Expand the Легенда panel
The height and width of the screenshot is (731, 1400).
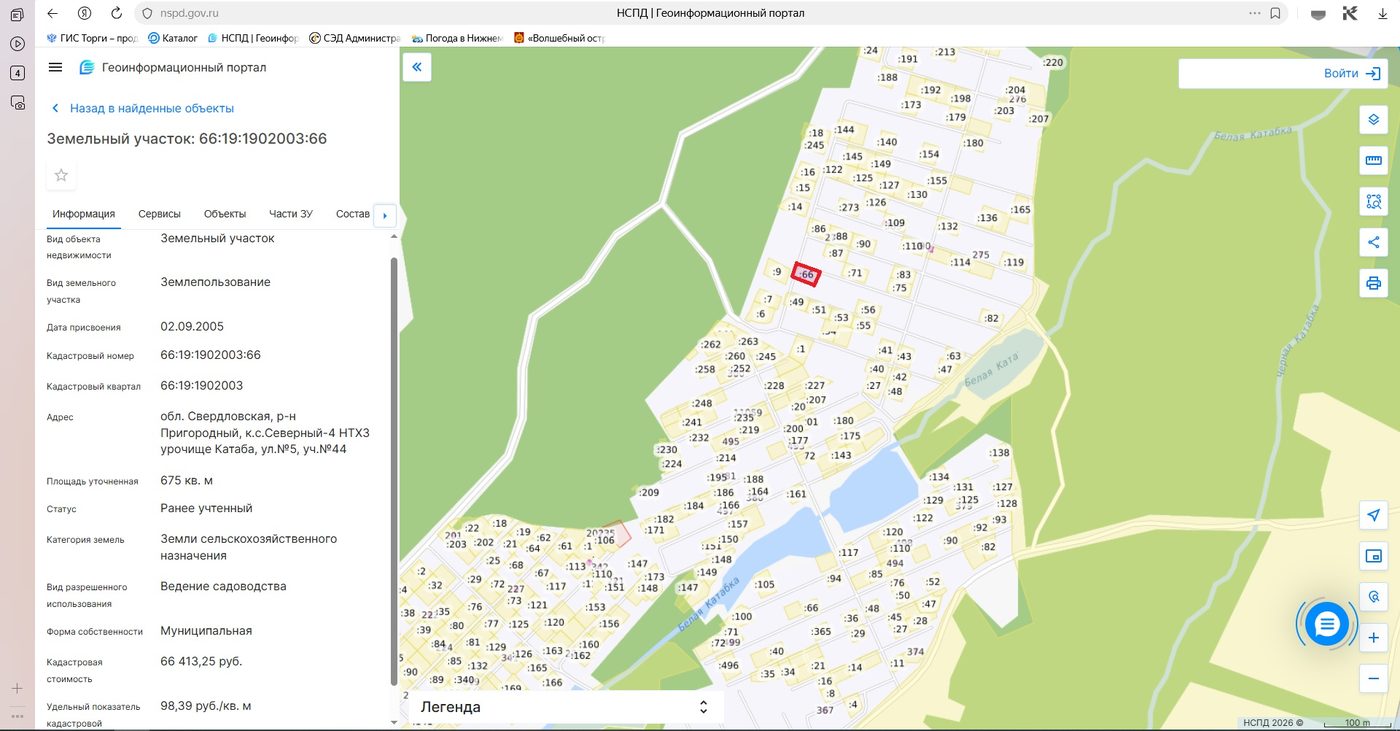click(563, 707)
